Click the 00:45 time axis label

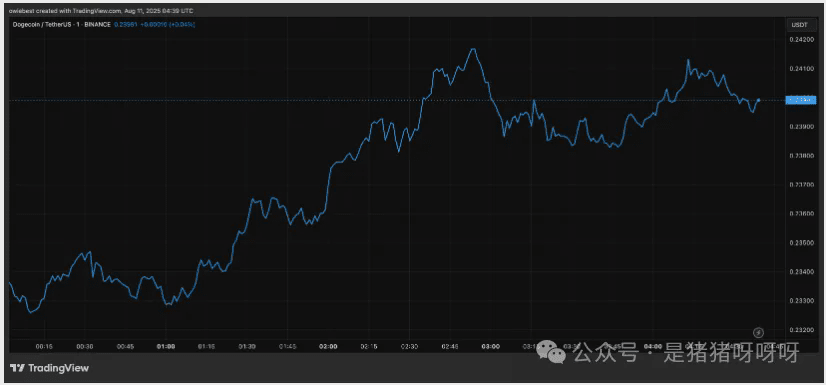coord(125,347)
